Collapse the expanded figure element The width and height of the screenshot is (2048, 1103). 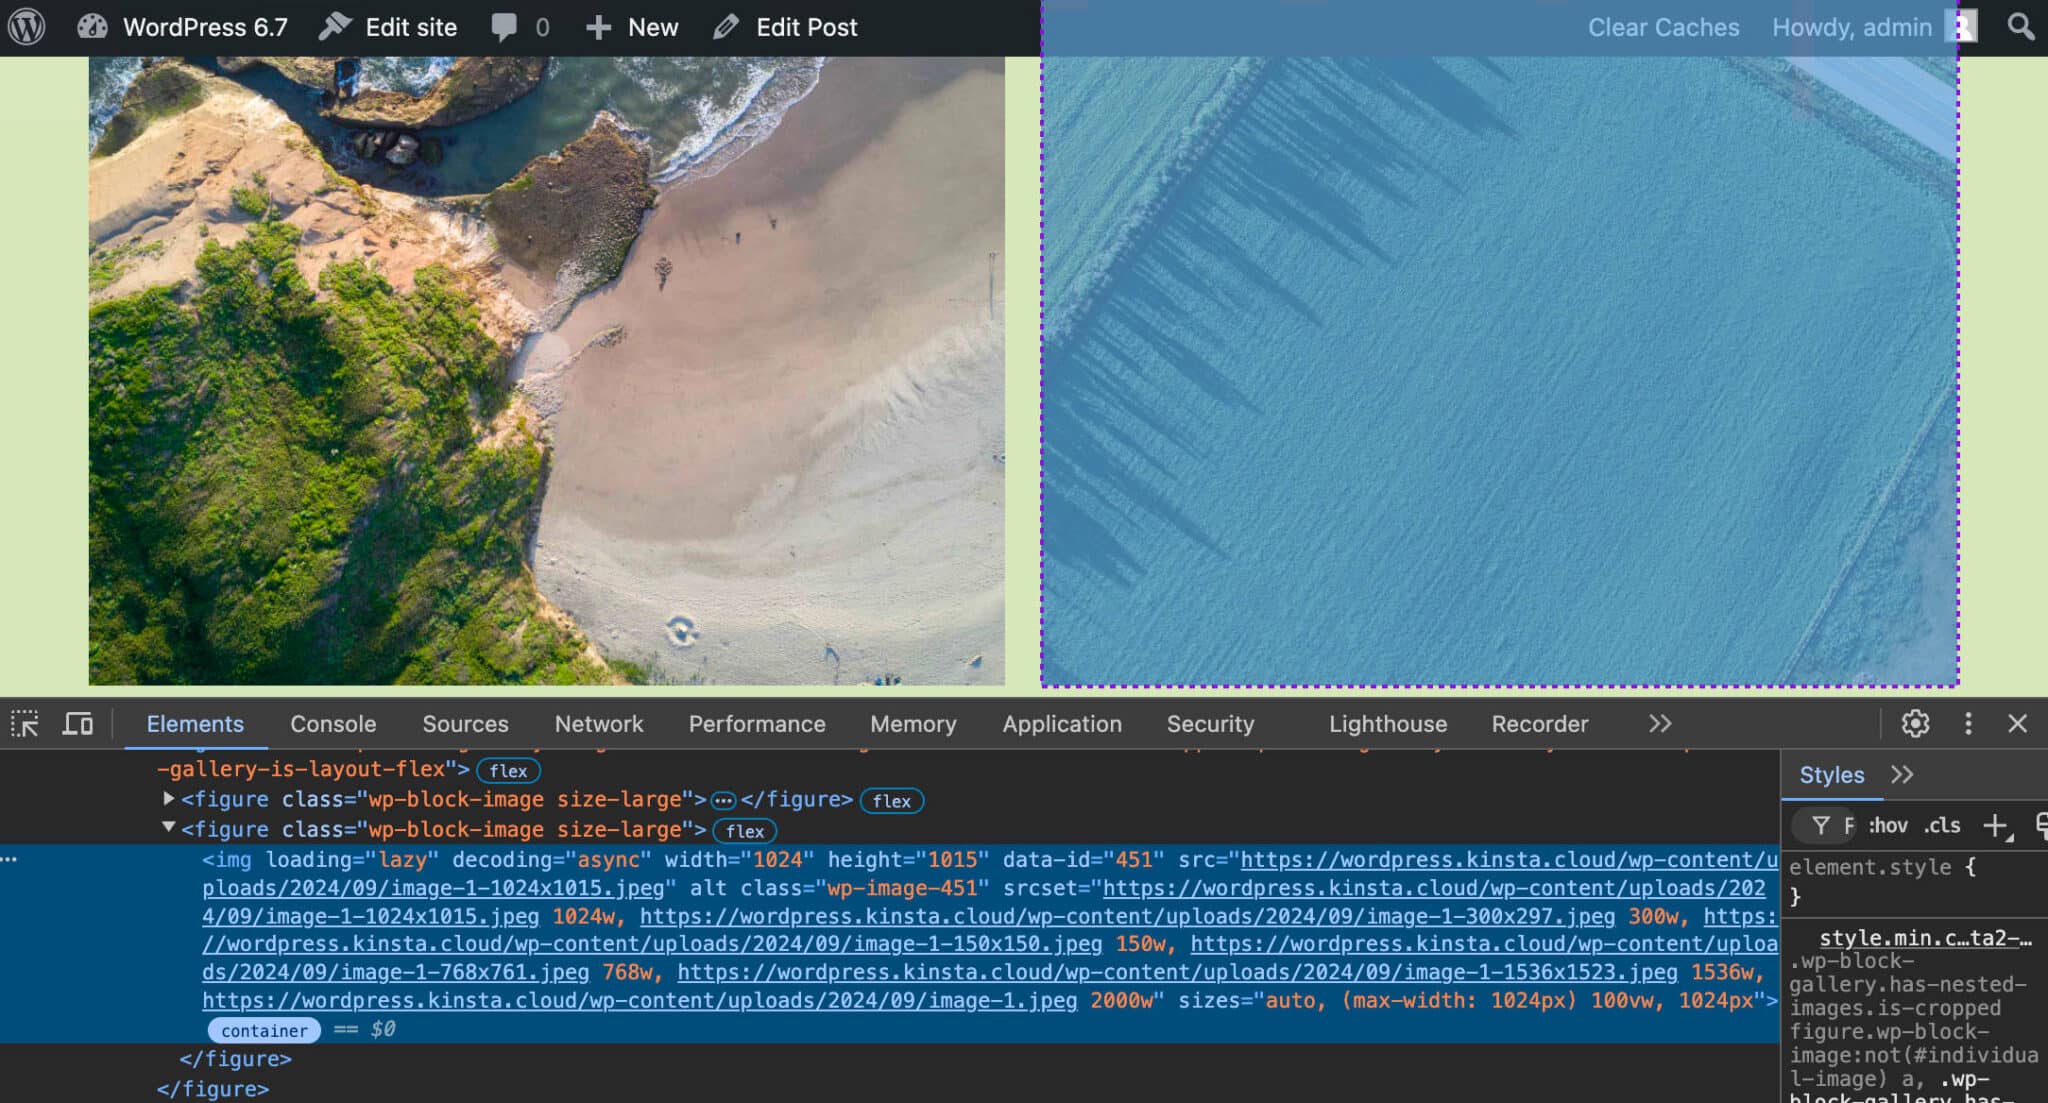[168, 829]
